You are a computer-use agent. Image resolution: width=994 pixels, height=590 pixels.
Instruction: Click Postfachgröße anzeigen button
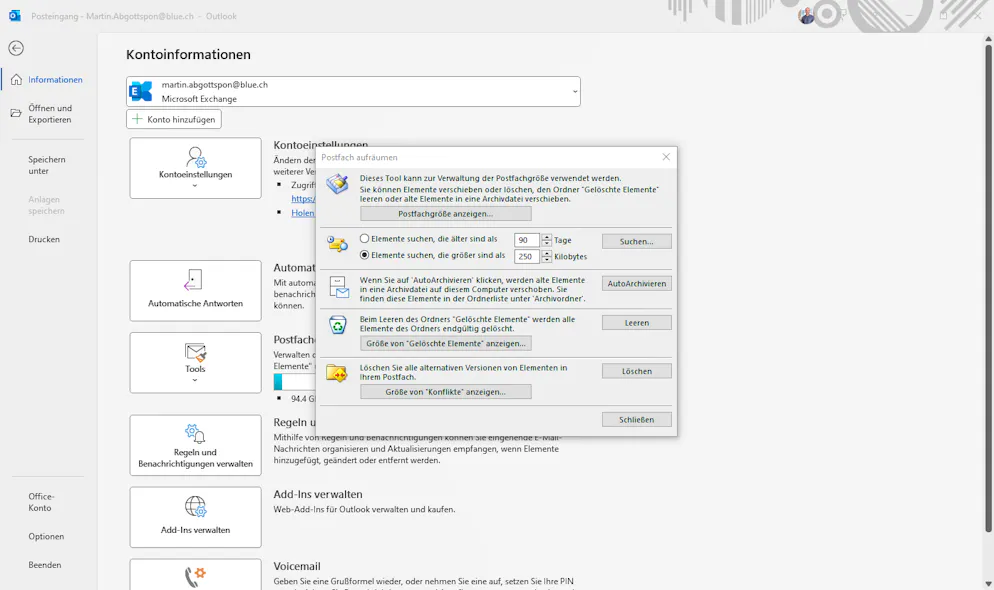(445, 214)
